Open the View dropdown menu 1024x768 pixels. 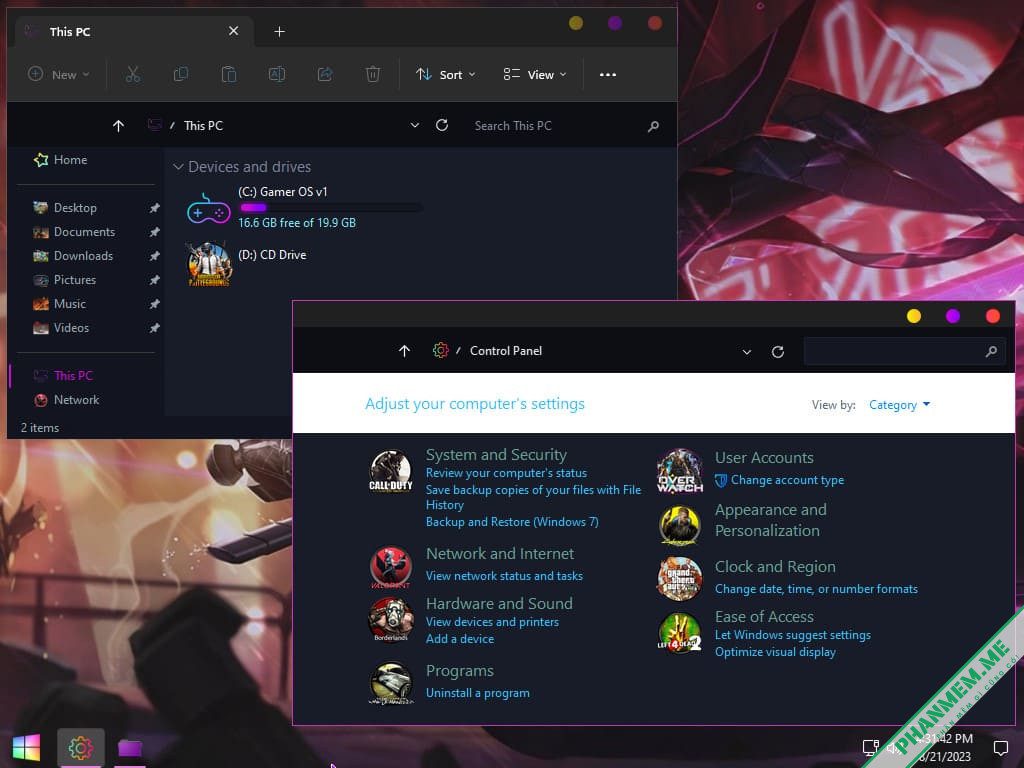pyautogui.click(x=535, y=74)
